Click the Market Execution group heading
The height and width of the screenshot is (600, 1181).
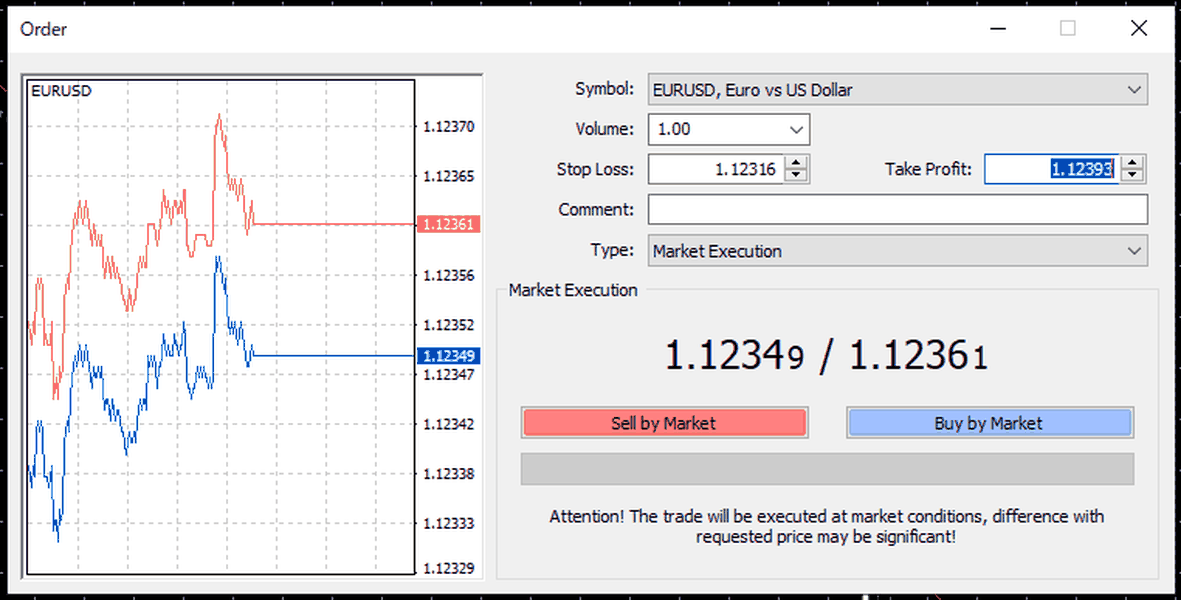point(573,291)
